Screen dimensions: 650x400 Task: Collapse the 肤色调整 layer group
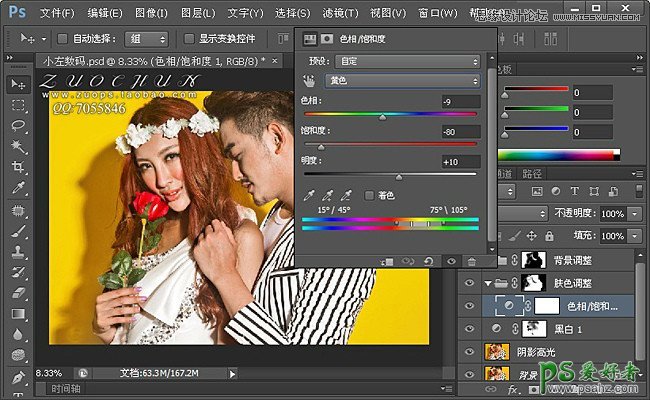(488, 283)
